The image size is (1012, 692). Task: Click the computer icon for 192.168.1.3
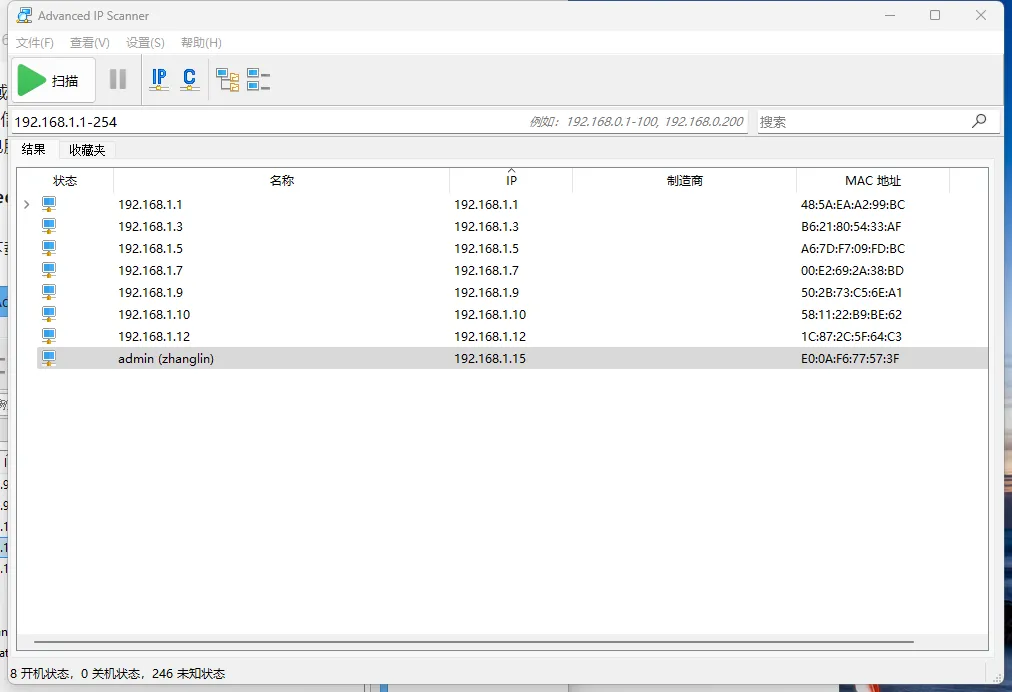pyautogui.click(x=49, y=227)
